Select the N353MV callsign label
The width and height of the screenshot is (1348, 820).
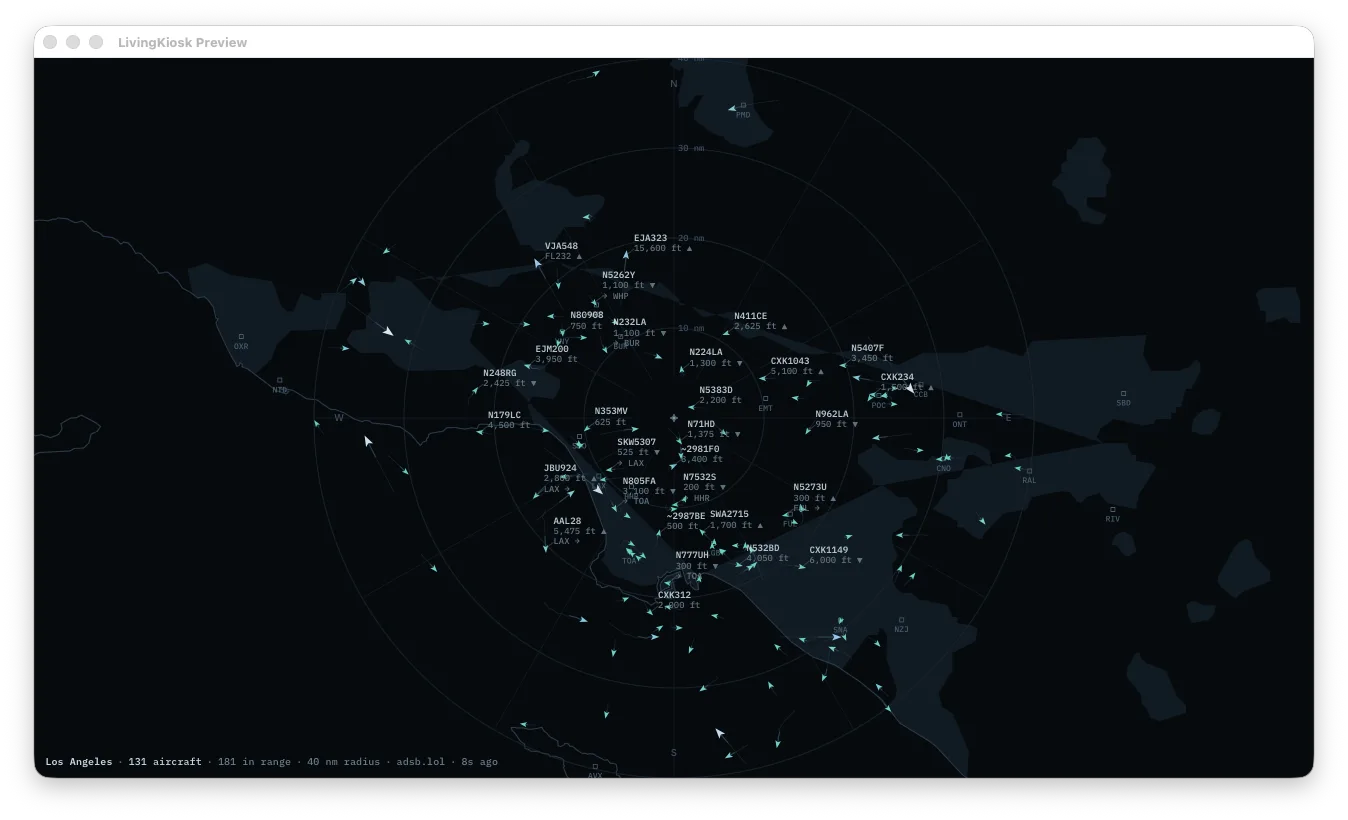[611, 411]
